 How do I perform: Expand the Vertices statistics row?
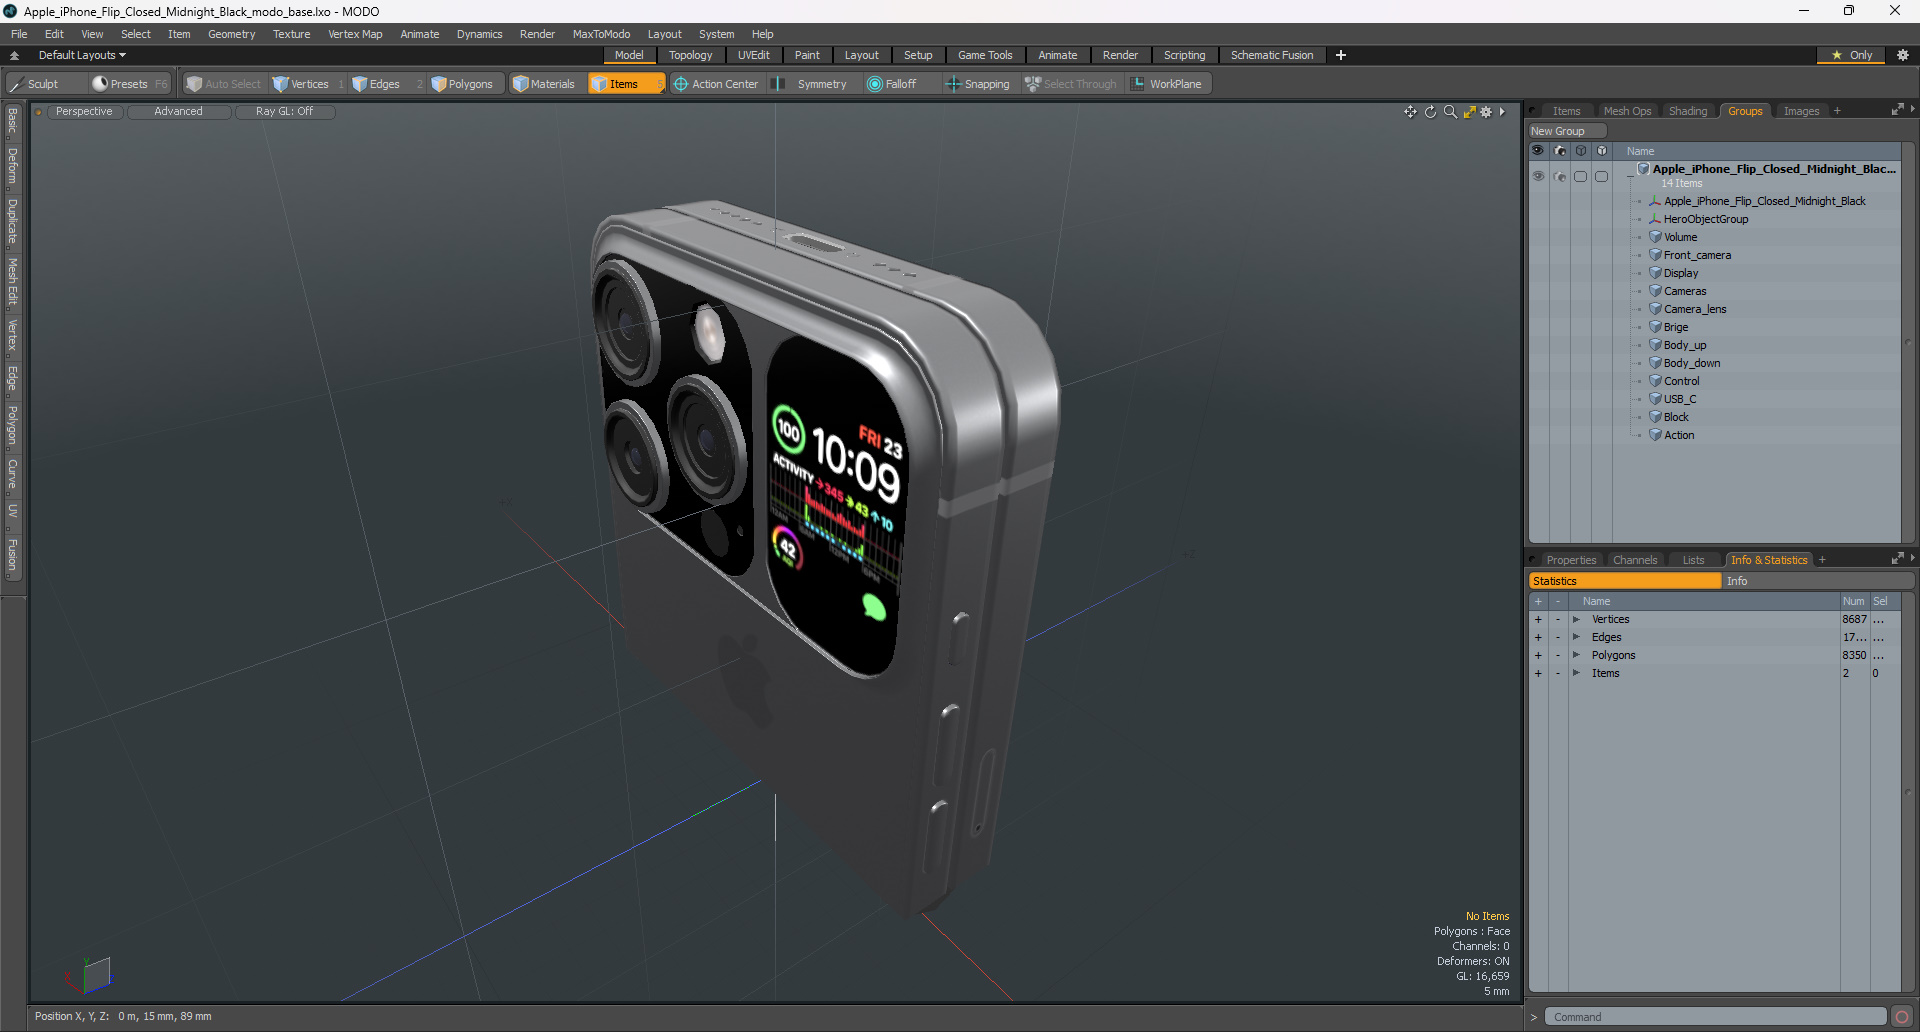pyautogui.click(x=1576, y=620)
